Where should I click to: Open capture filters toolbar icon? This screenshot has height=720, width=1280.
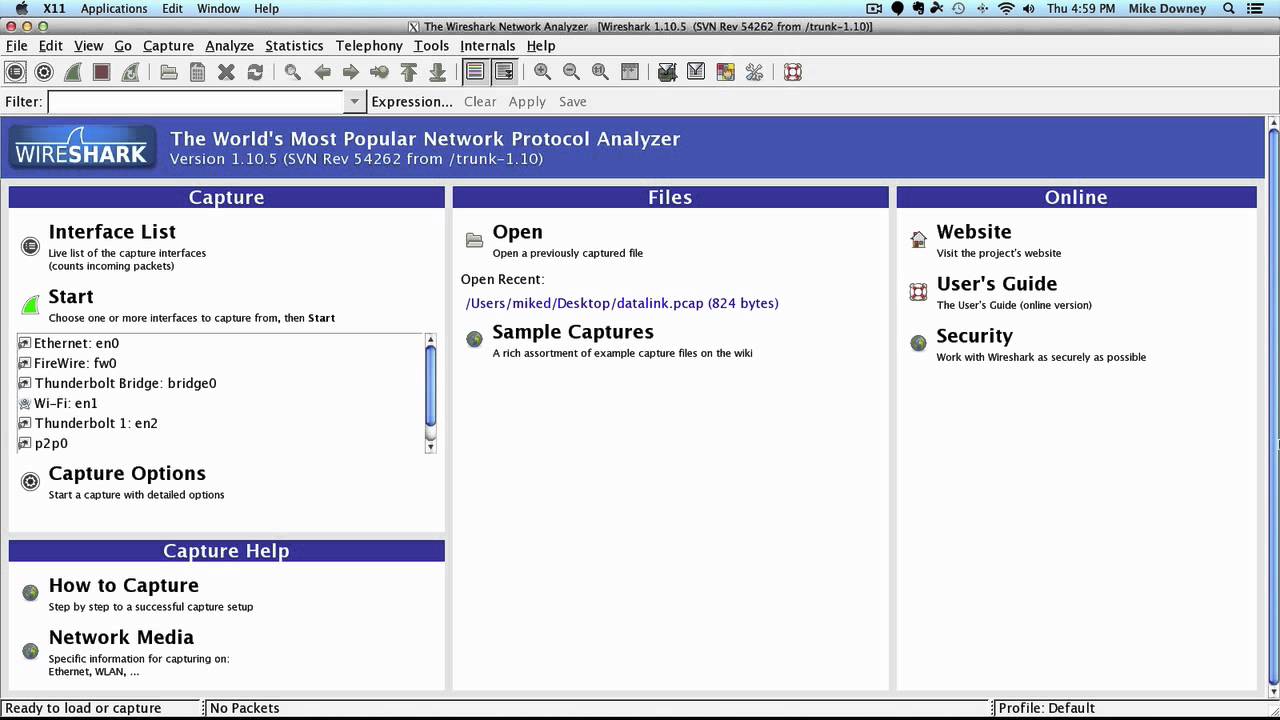[667, 72]
